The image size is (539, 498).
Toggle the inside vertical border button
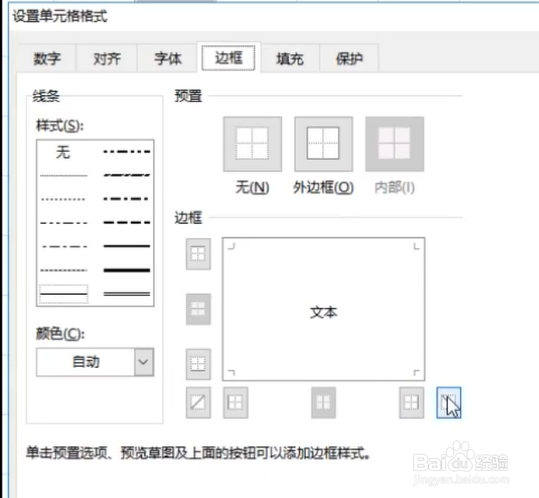point(323,402)
